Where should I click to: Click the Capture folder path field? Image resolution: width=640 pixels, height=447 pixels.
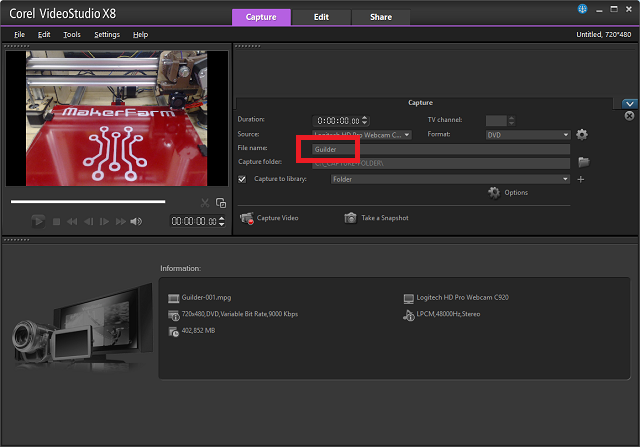(441, 163)
